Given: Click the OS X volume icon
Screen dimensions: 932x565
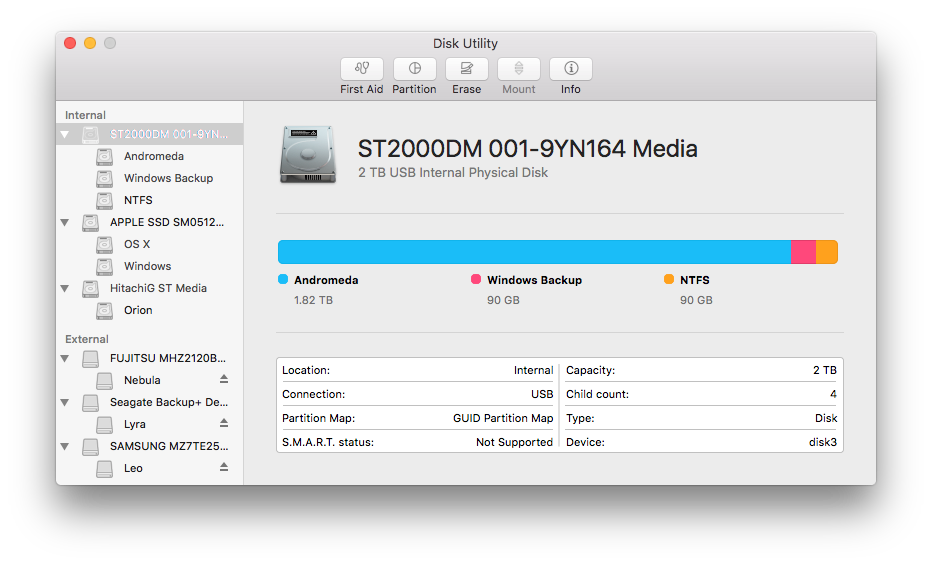Looking at the screenshot, I should click(x=105, y=244).
